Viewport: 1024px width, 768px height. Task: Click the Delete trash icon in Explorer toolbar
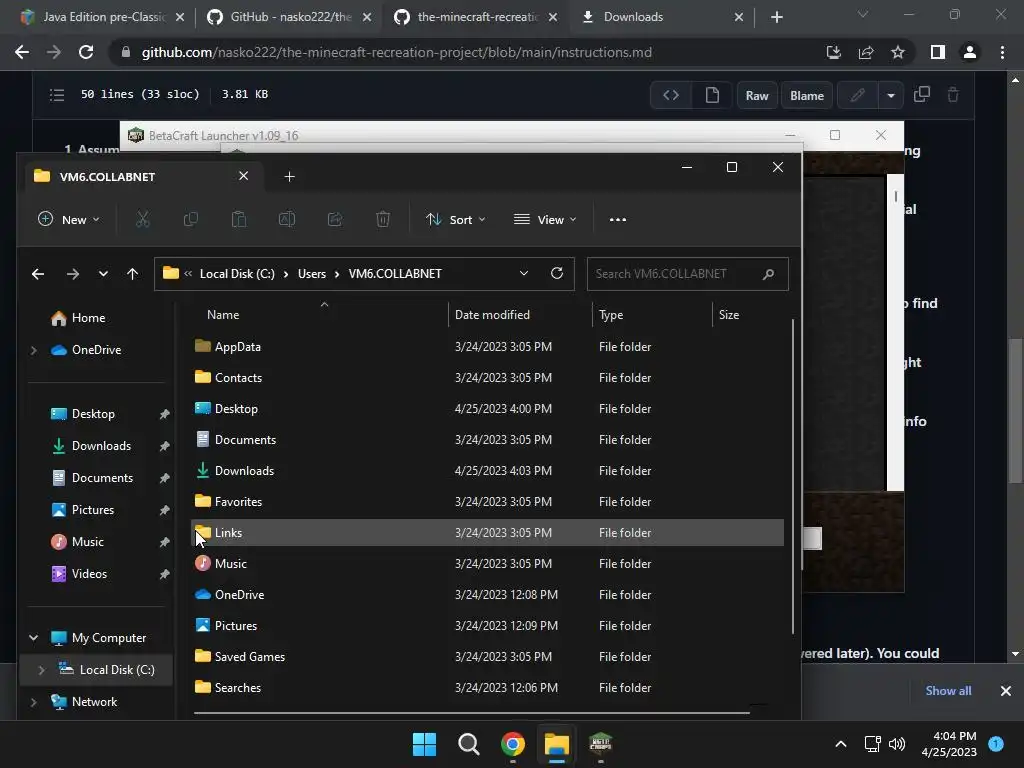pyautogui.click(x=383, y=219)
